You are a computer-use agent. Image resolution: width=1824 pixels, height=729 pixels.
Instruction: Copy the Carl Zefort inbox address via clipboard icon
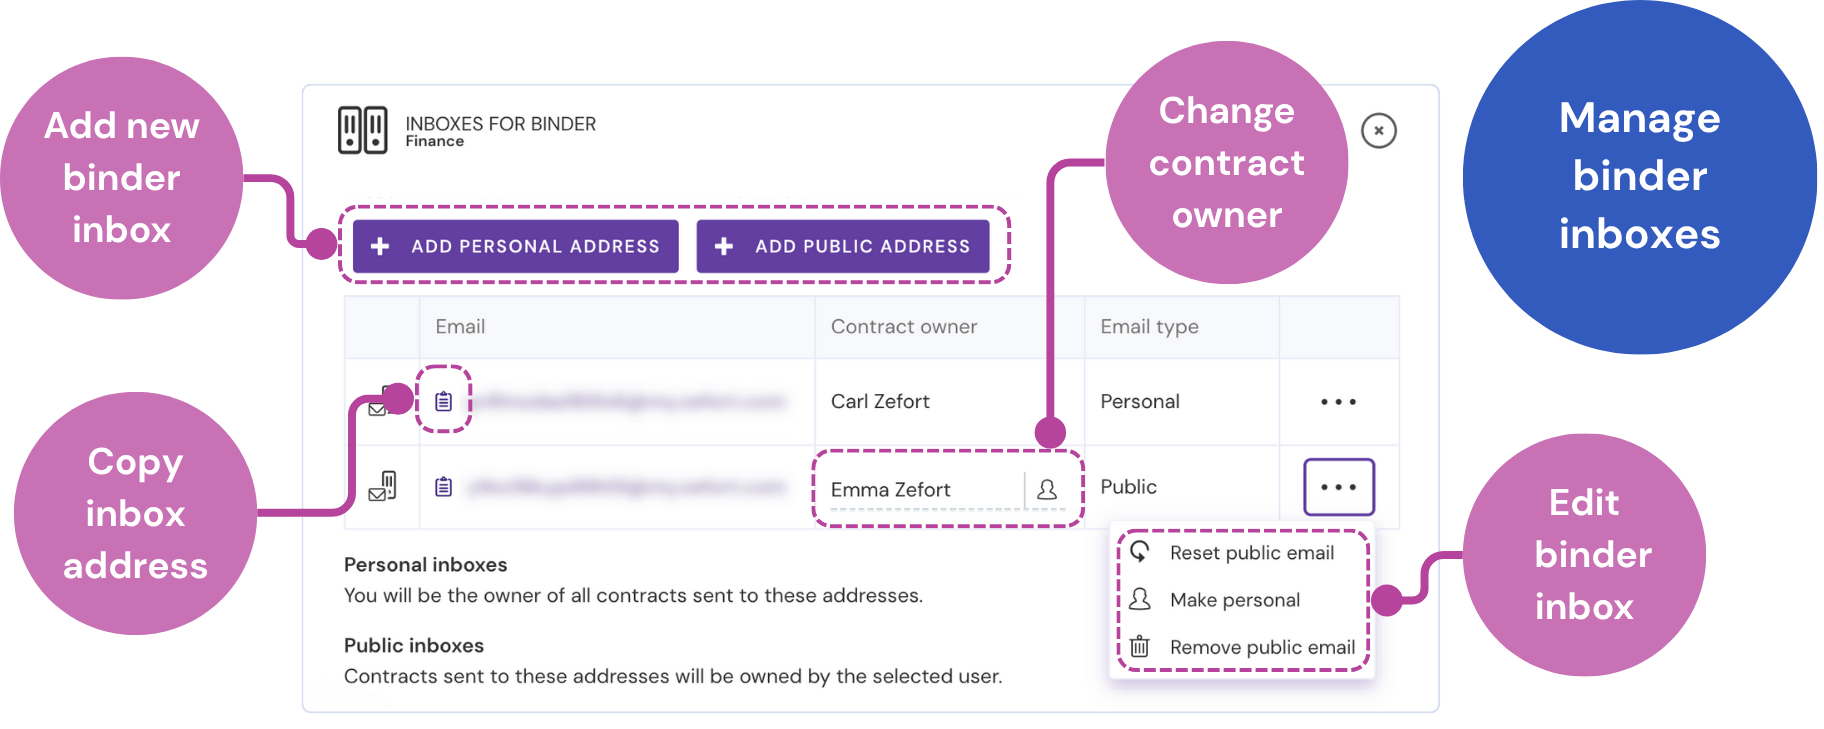click(444, 401)
